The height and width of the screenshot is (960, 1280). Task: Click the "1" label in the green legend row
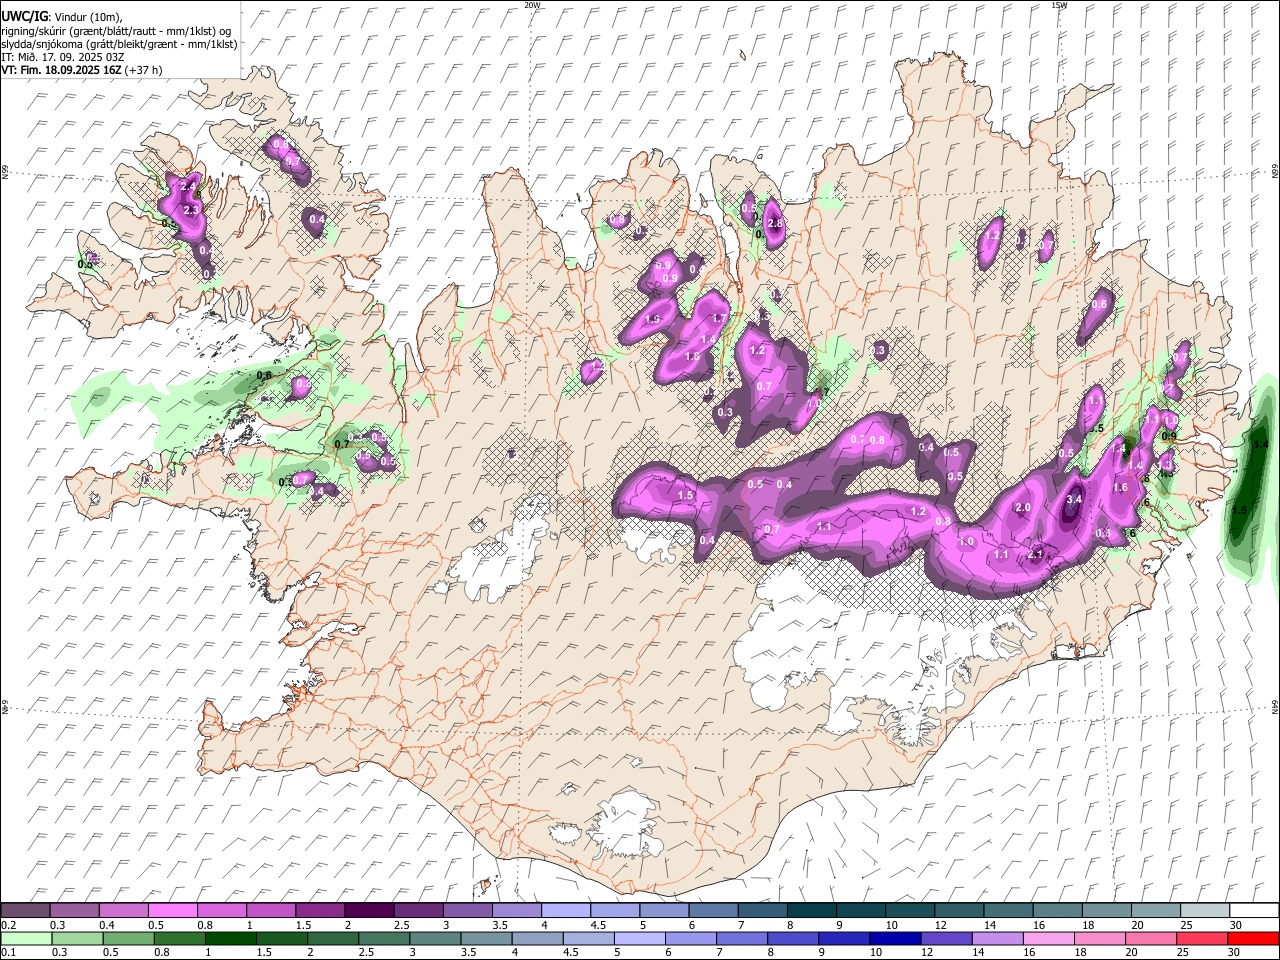click(x=208, y=953)
